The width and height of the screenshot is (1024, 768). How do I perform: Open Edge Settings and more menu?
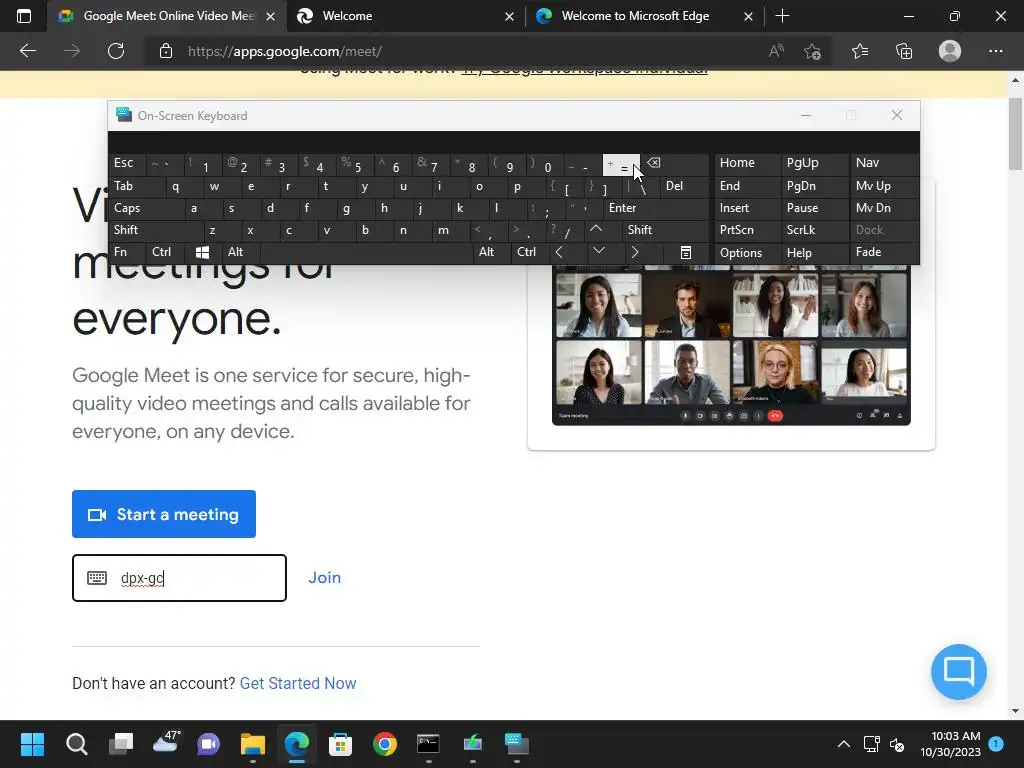(995, 51)
